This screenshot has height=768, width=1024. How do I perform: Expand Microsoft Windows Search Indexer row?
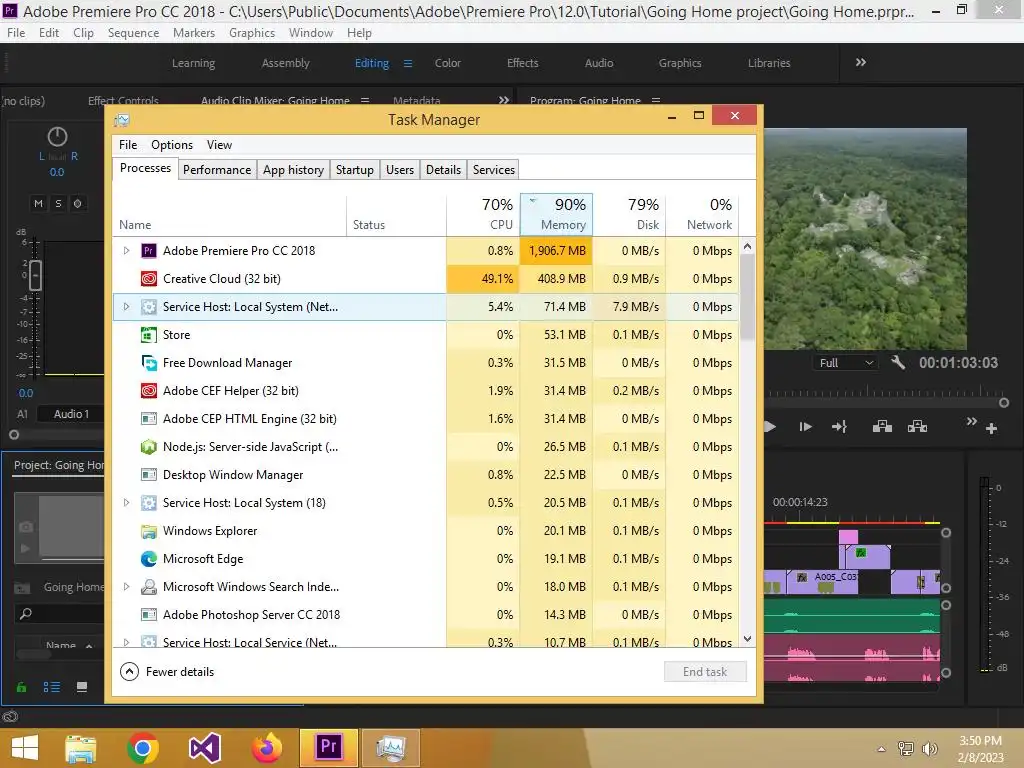click(x=127, y=587)
